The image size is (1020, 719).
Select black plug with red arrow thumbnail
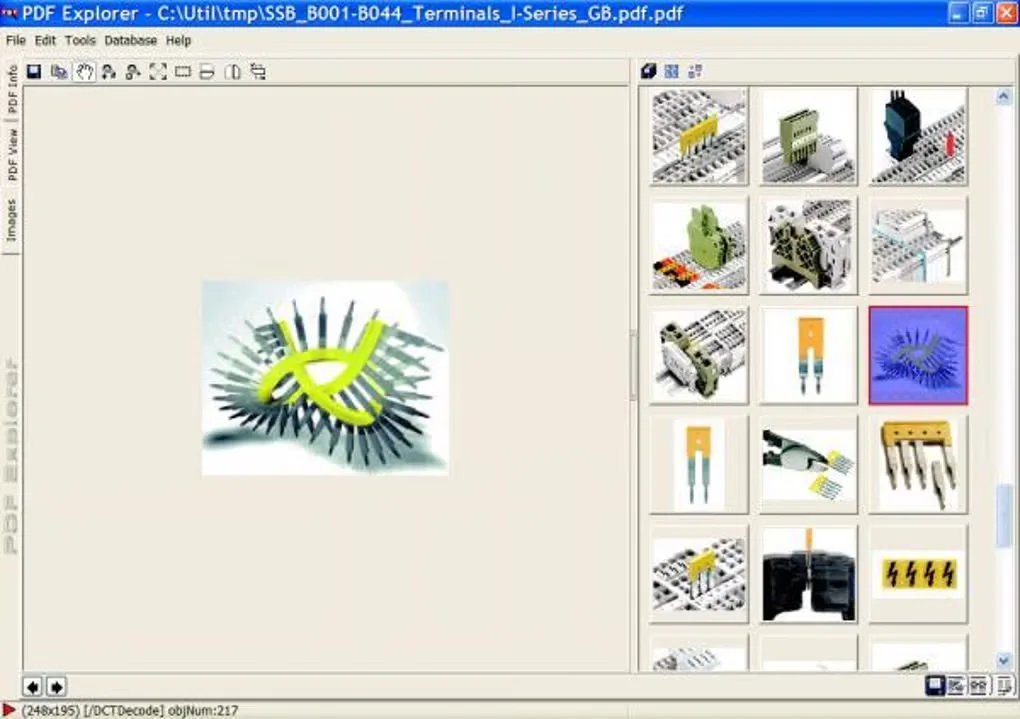point(918,137)
